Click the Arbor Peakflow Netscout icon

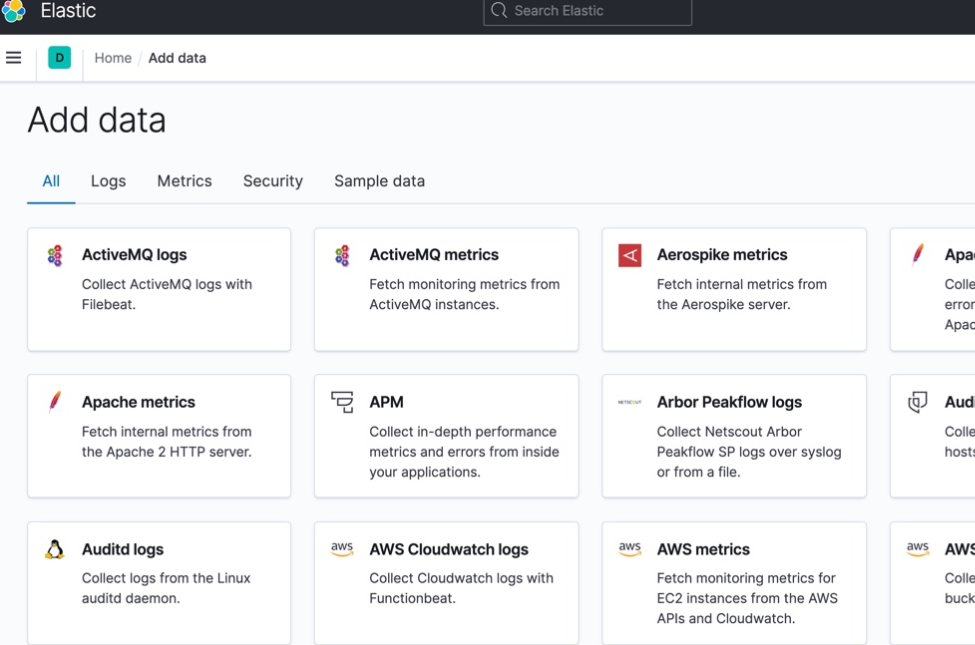pyautogui.click(x=630, y=403)
